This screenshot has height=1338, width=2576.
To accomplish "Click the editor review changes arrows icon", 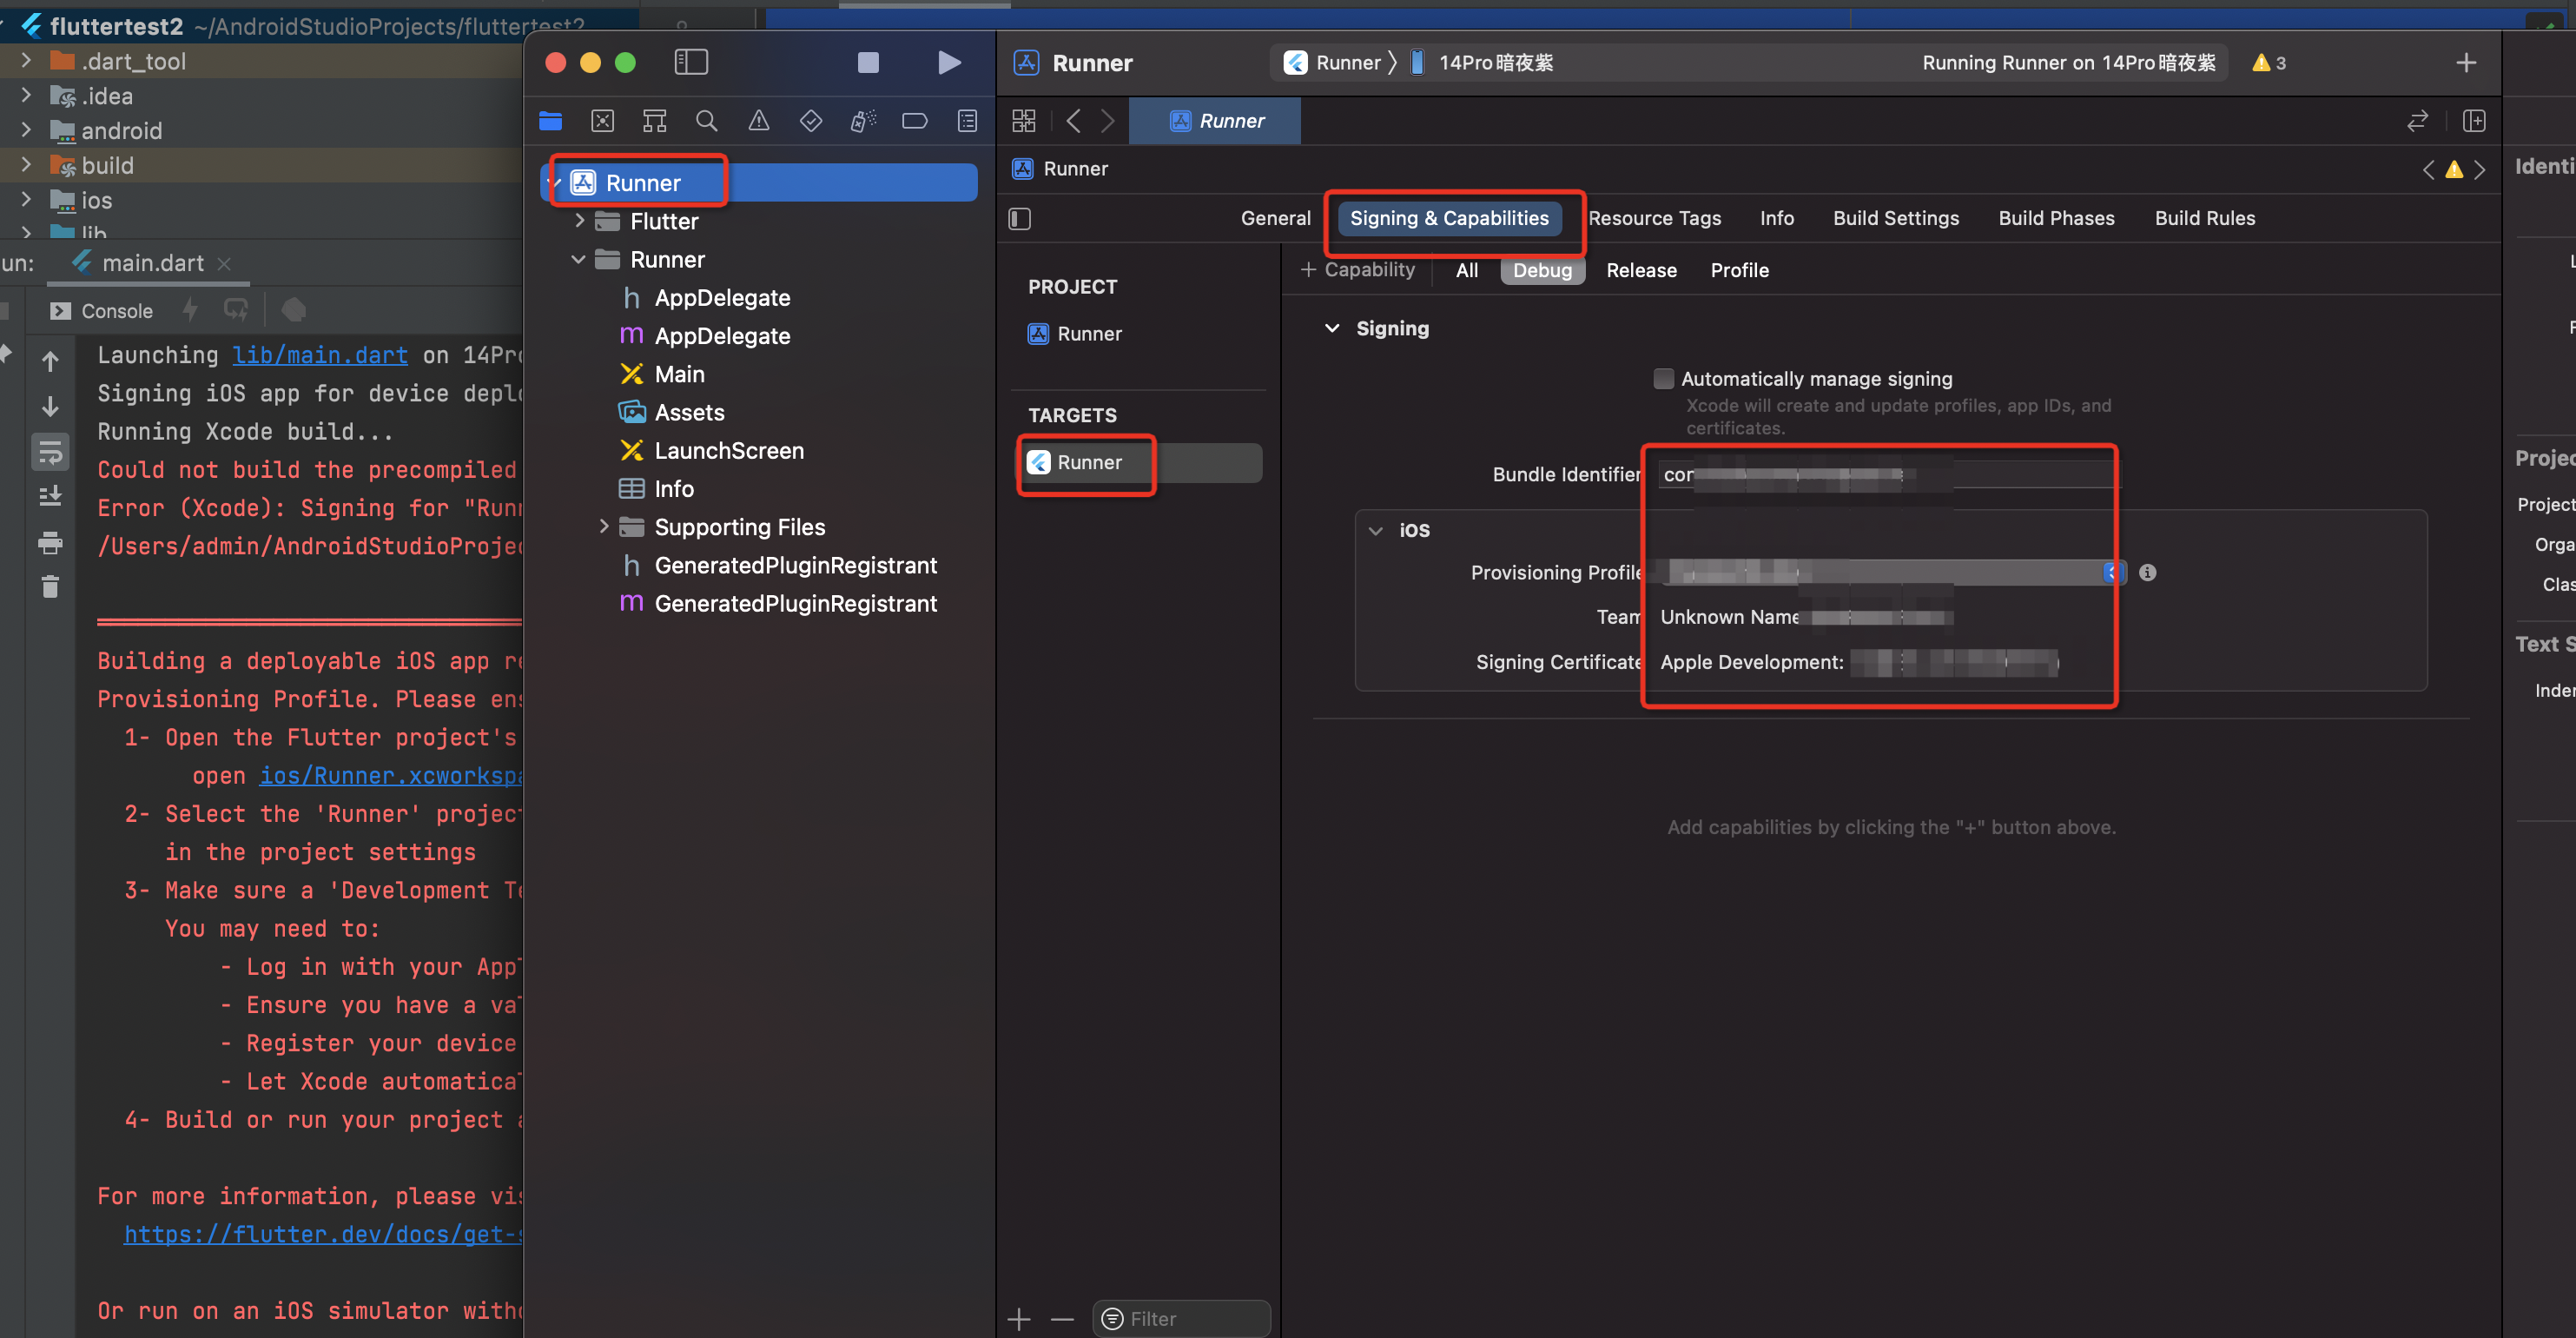I will click(x=2417, y=121).
